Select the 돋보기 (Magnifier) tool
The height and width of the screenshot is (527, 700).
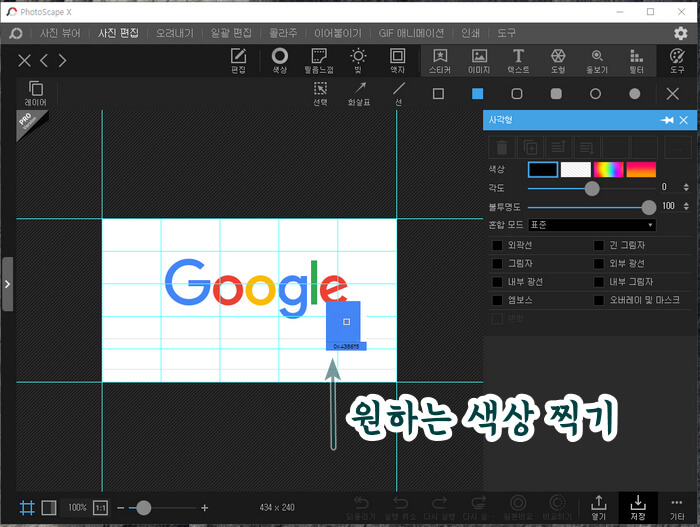(x=597, y=61)
